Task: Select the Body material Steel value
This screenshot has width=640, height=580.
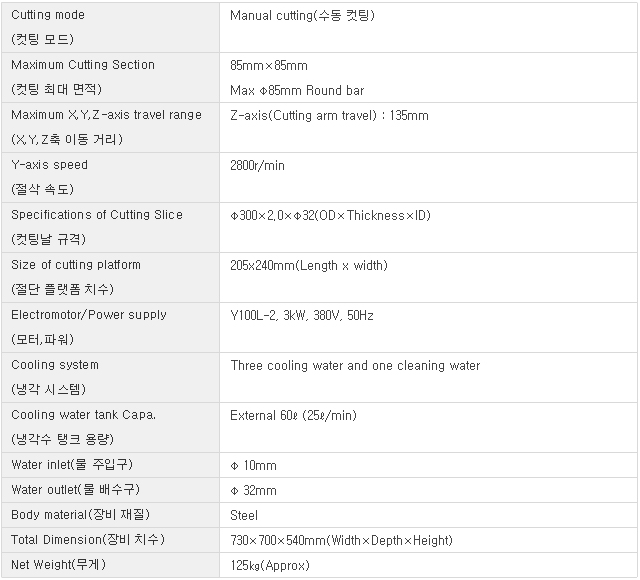Action: 244,515
